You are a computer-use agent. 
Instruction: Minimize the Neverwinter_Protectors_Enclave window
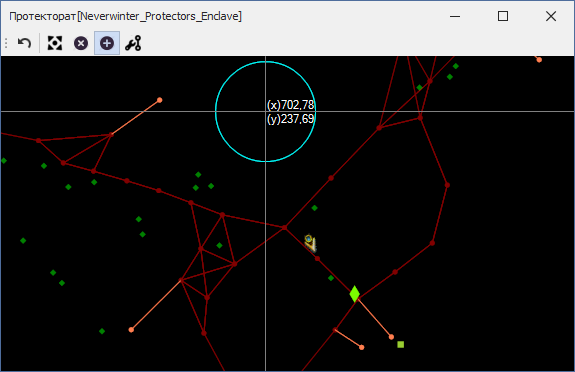point(455,16)
